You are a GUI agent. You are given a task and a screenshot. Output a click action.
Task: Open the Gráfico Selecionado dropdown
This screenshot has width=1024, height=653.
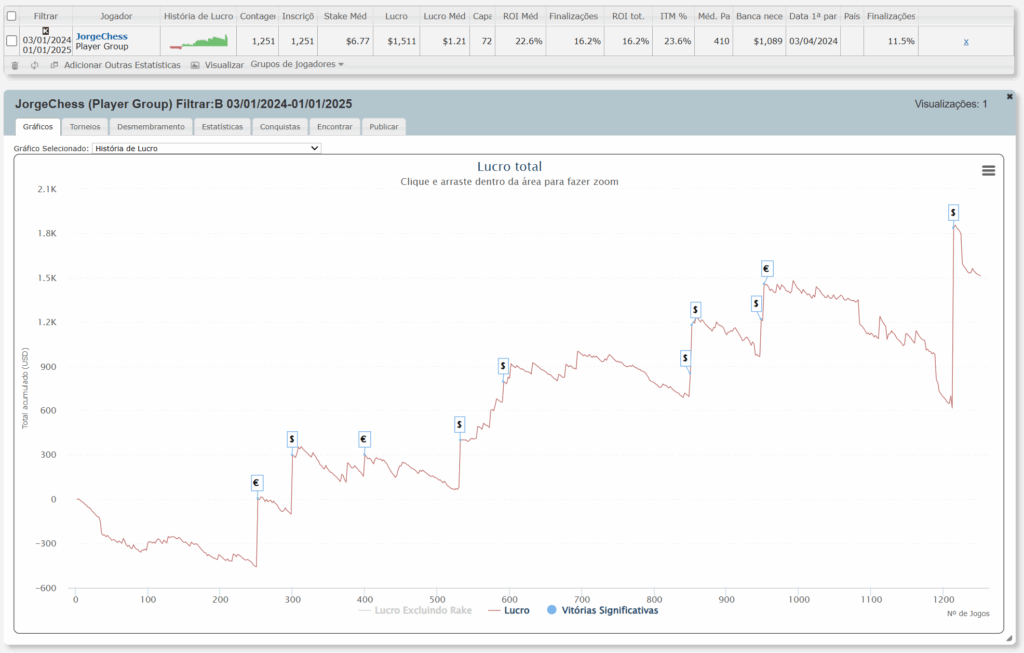(x=206, y=148)
